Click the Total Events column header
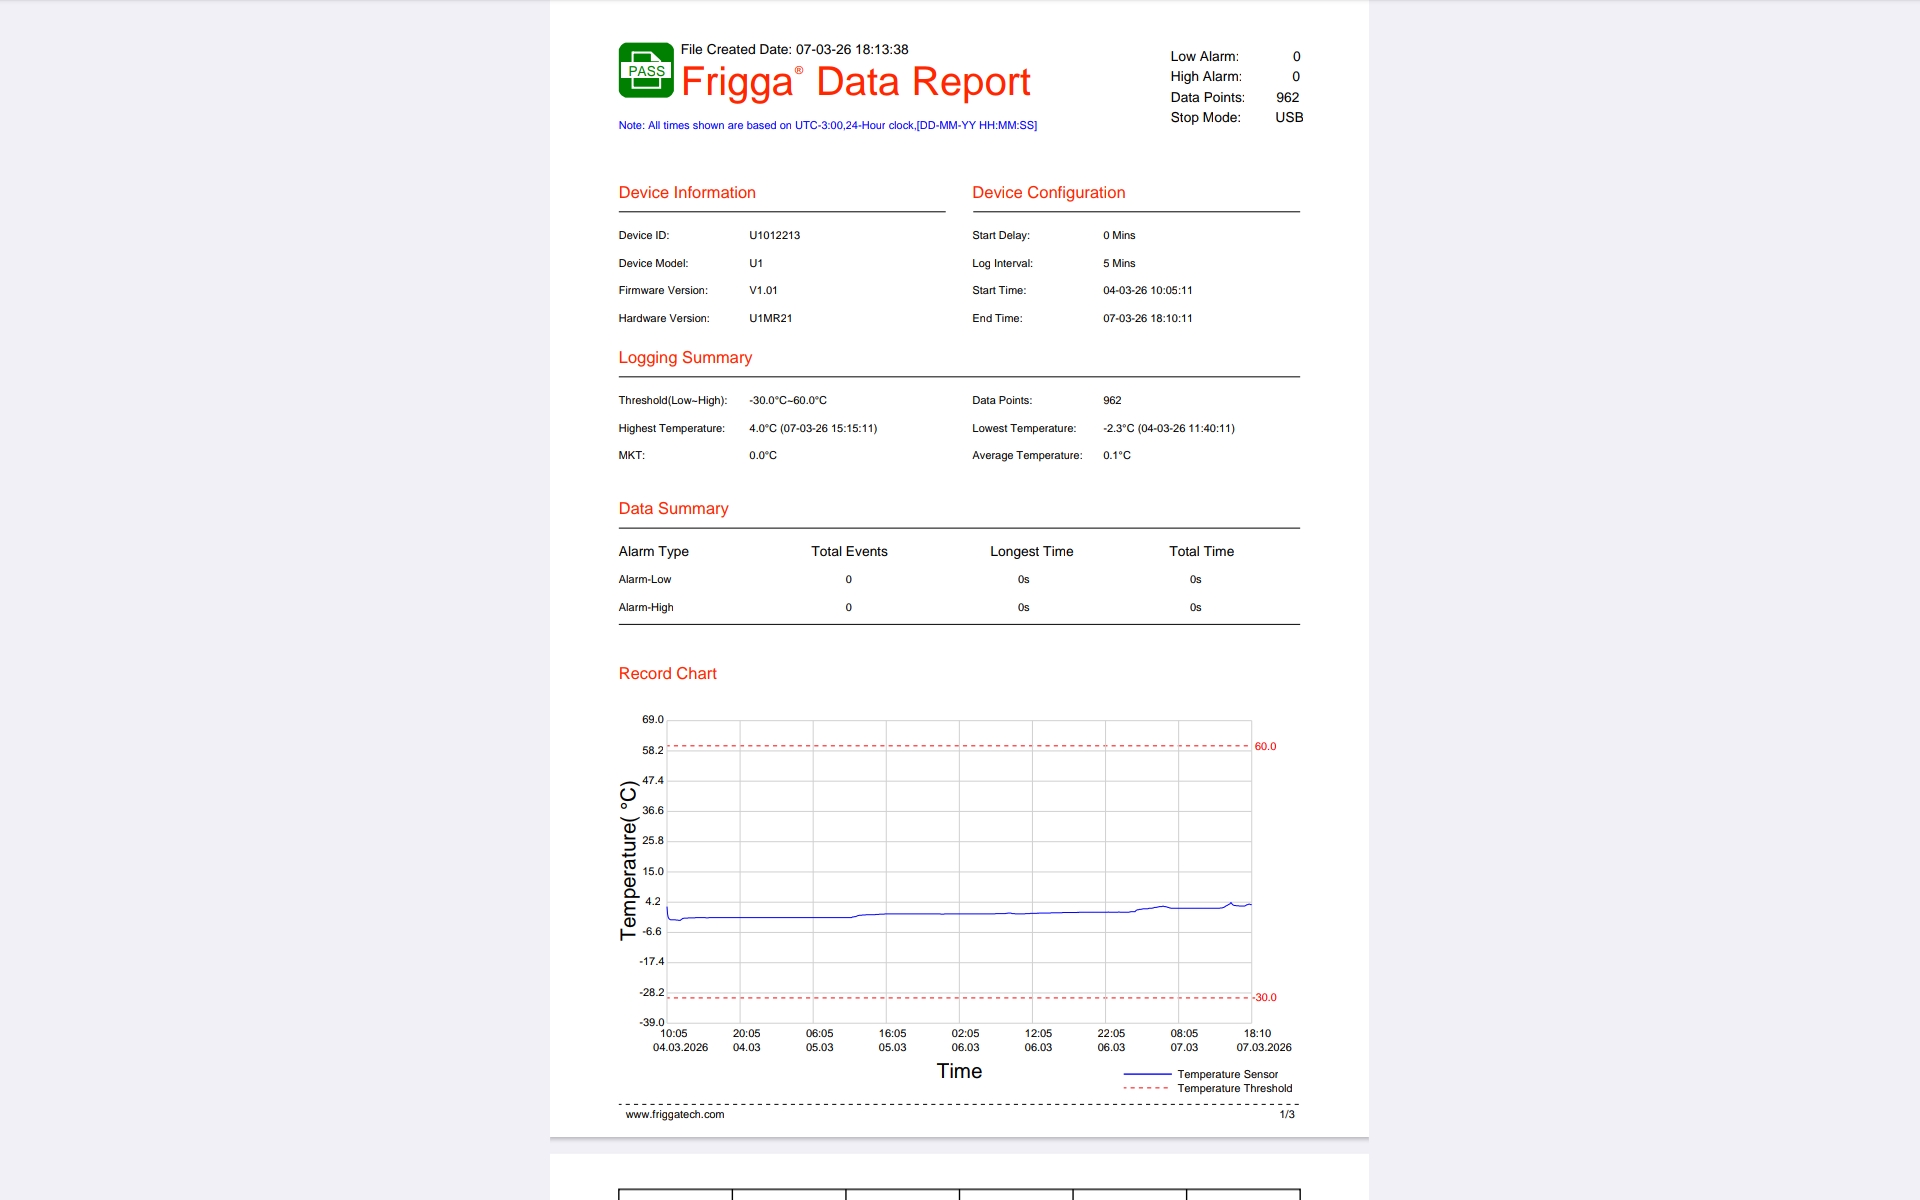This screenshot has height=1200, width=1920. pos(848,552)
